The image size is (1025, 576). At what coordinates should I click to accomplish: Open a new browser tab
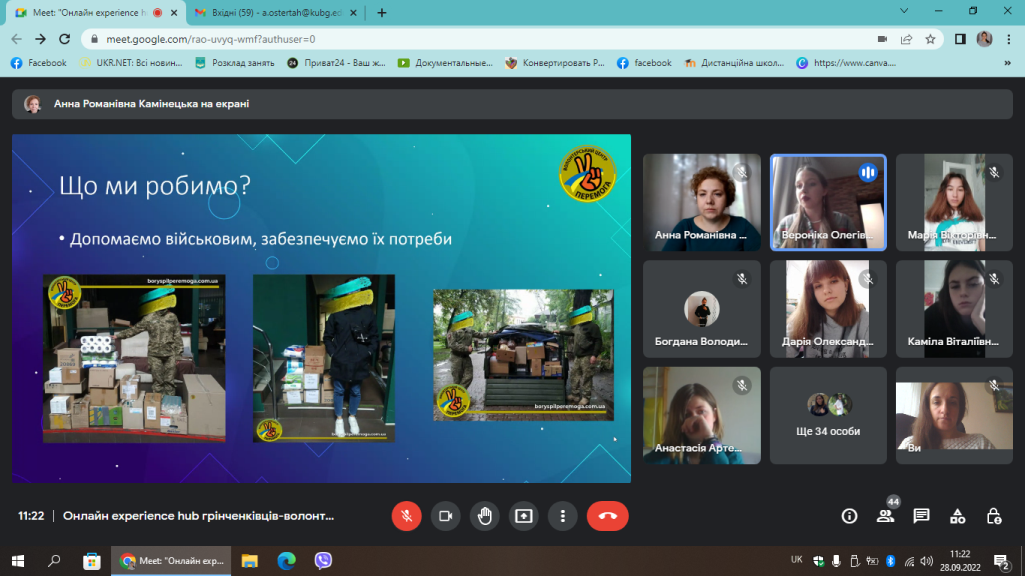[382, 12]
